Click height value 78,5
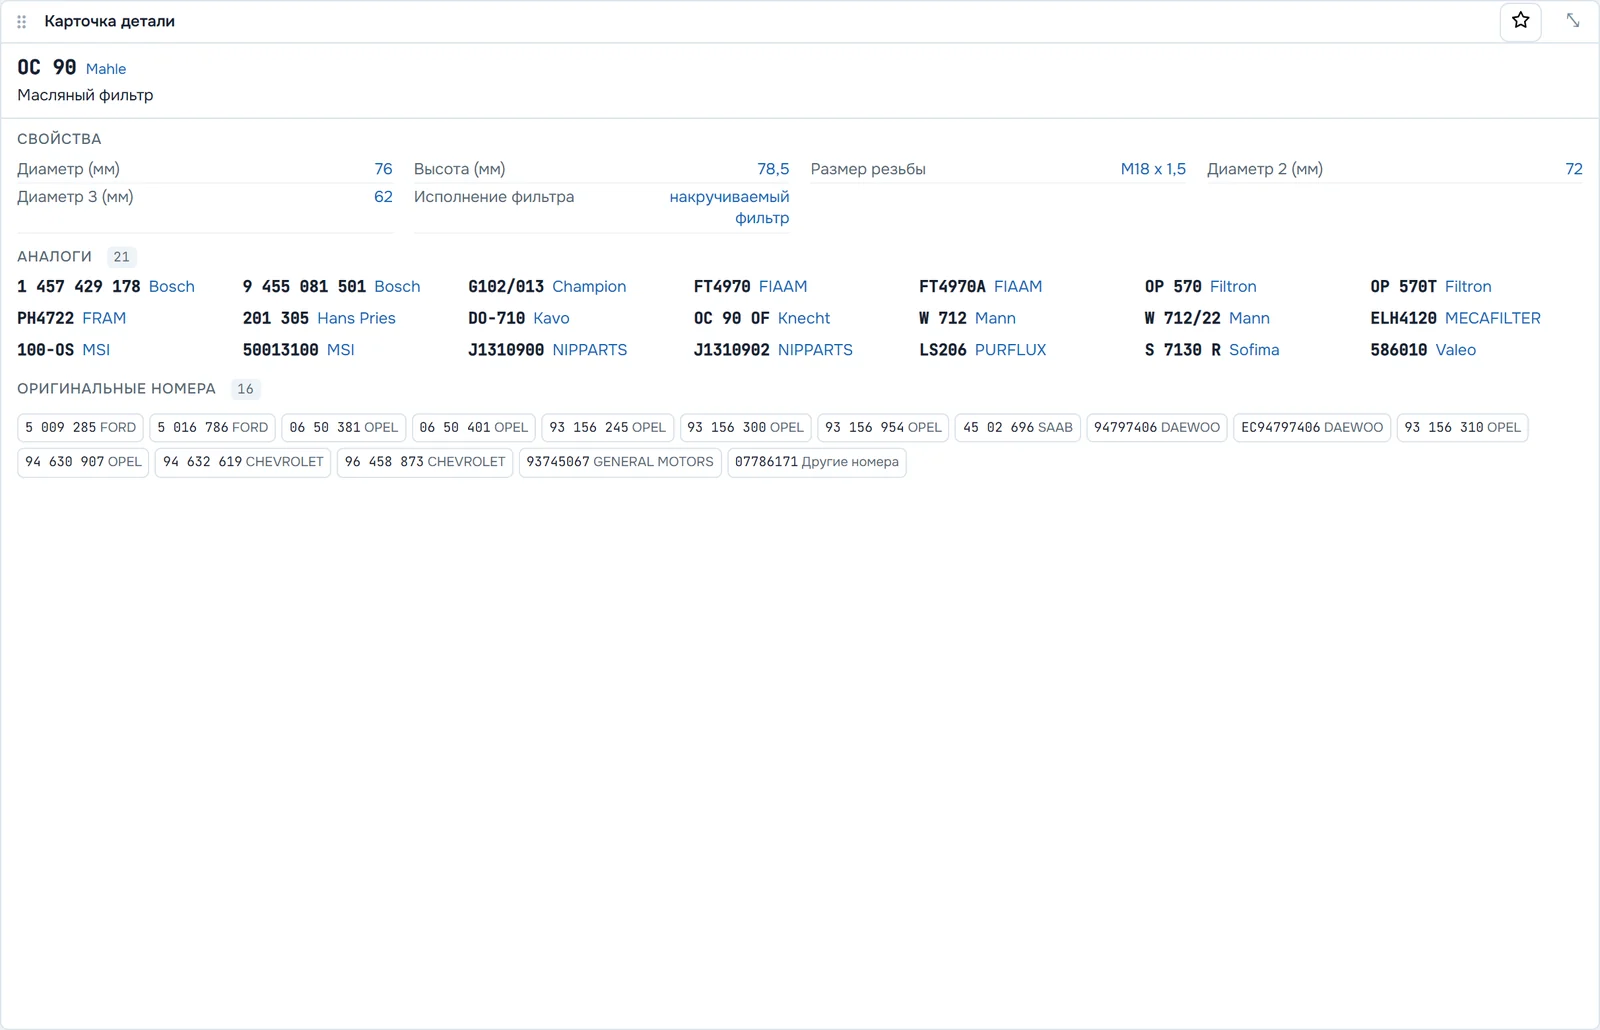 click(x=773, y=169)
